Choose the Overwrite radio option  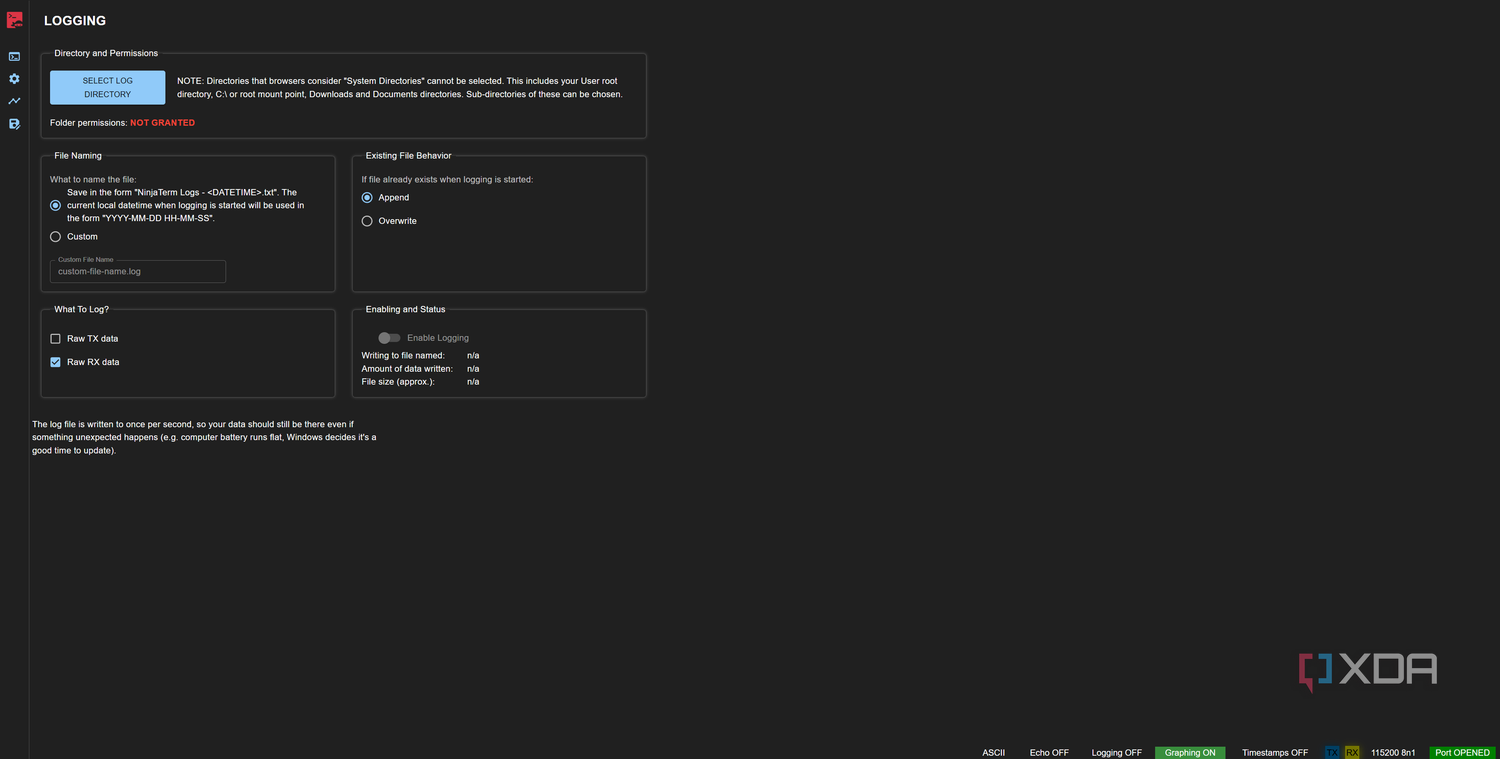point(367,221)
